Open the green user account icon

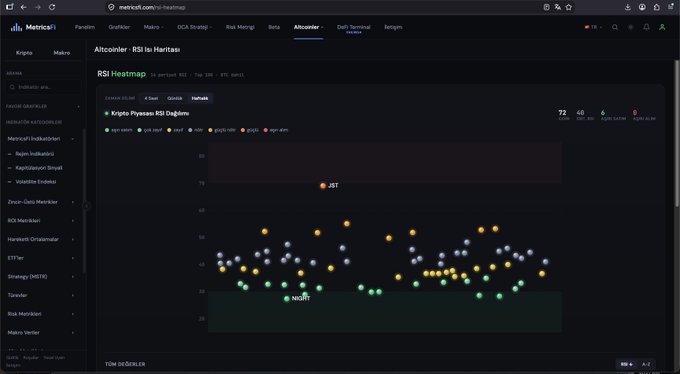click(x=662, y=27)
